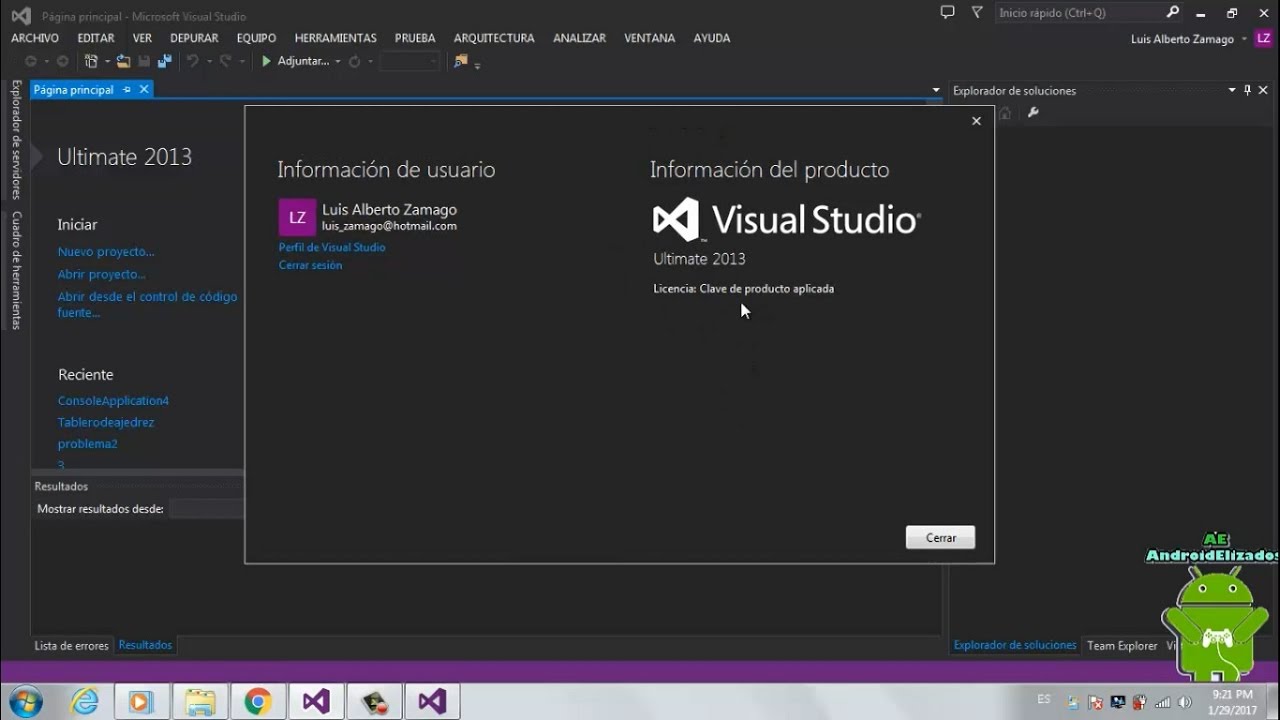Open the document tabs list dropdown arrow
The width and height of the screenshot is (1280, 720).
tap(936, 90)
